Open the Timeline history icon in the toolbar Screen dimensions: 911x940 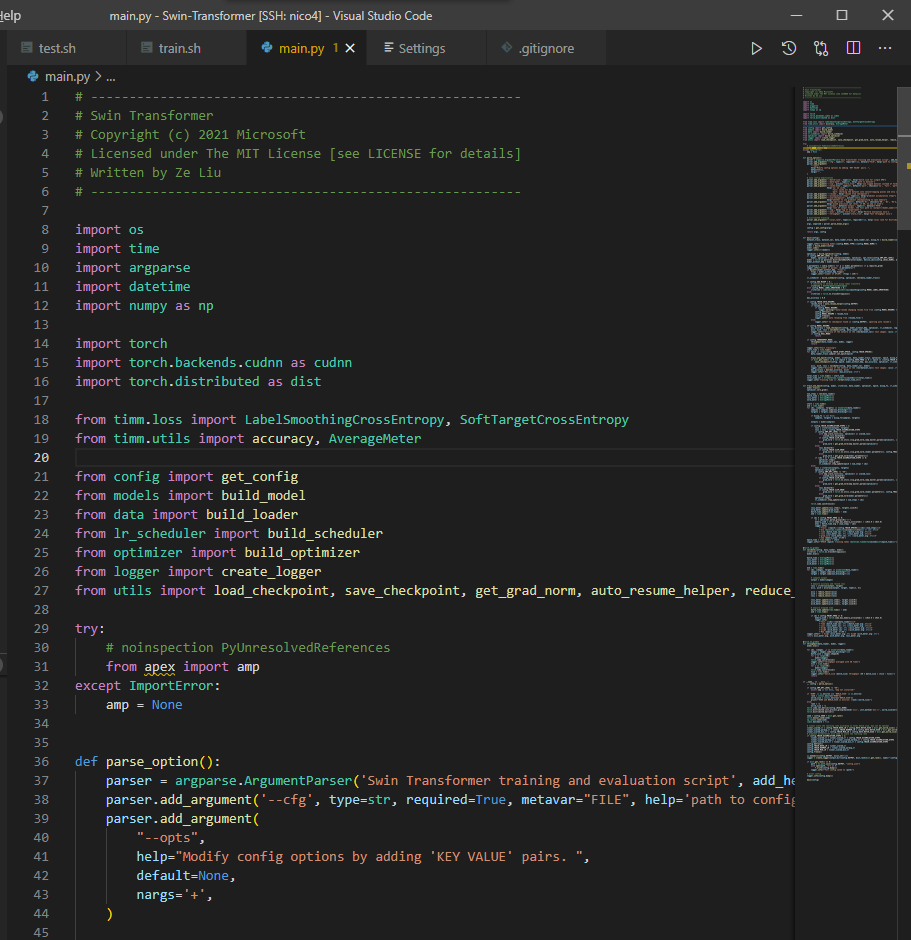(789, 47)
